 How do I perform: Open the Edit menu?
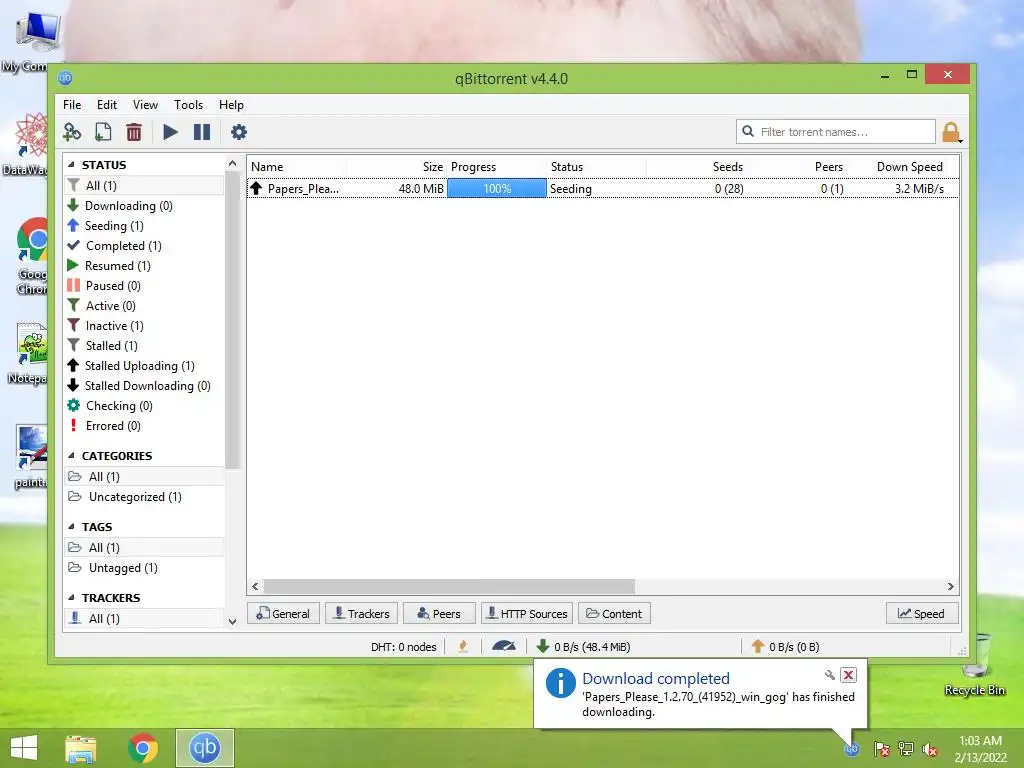coord(106,104)
